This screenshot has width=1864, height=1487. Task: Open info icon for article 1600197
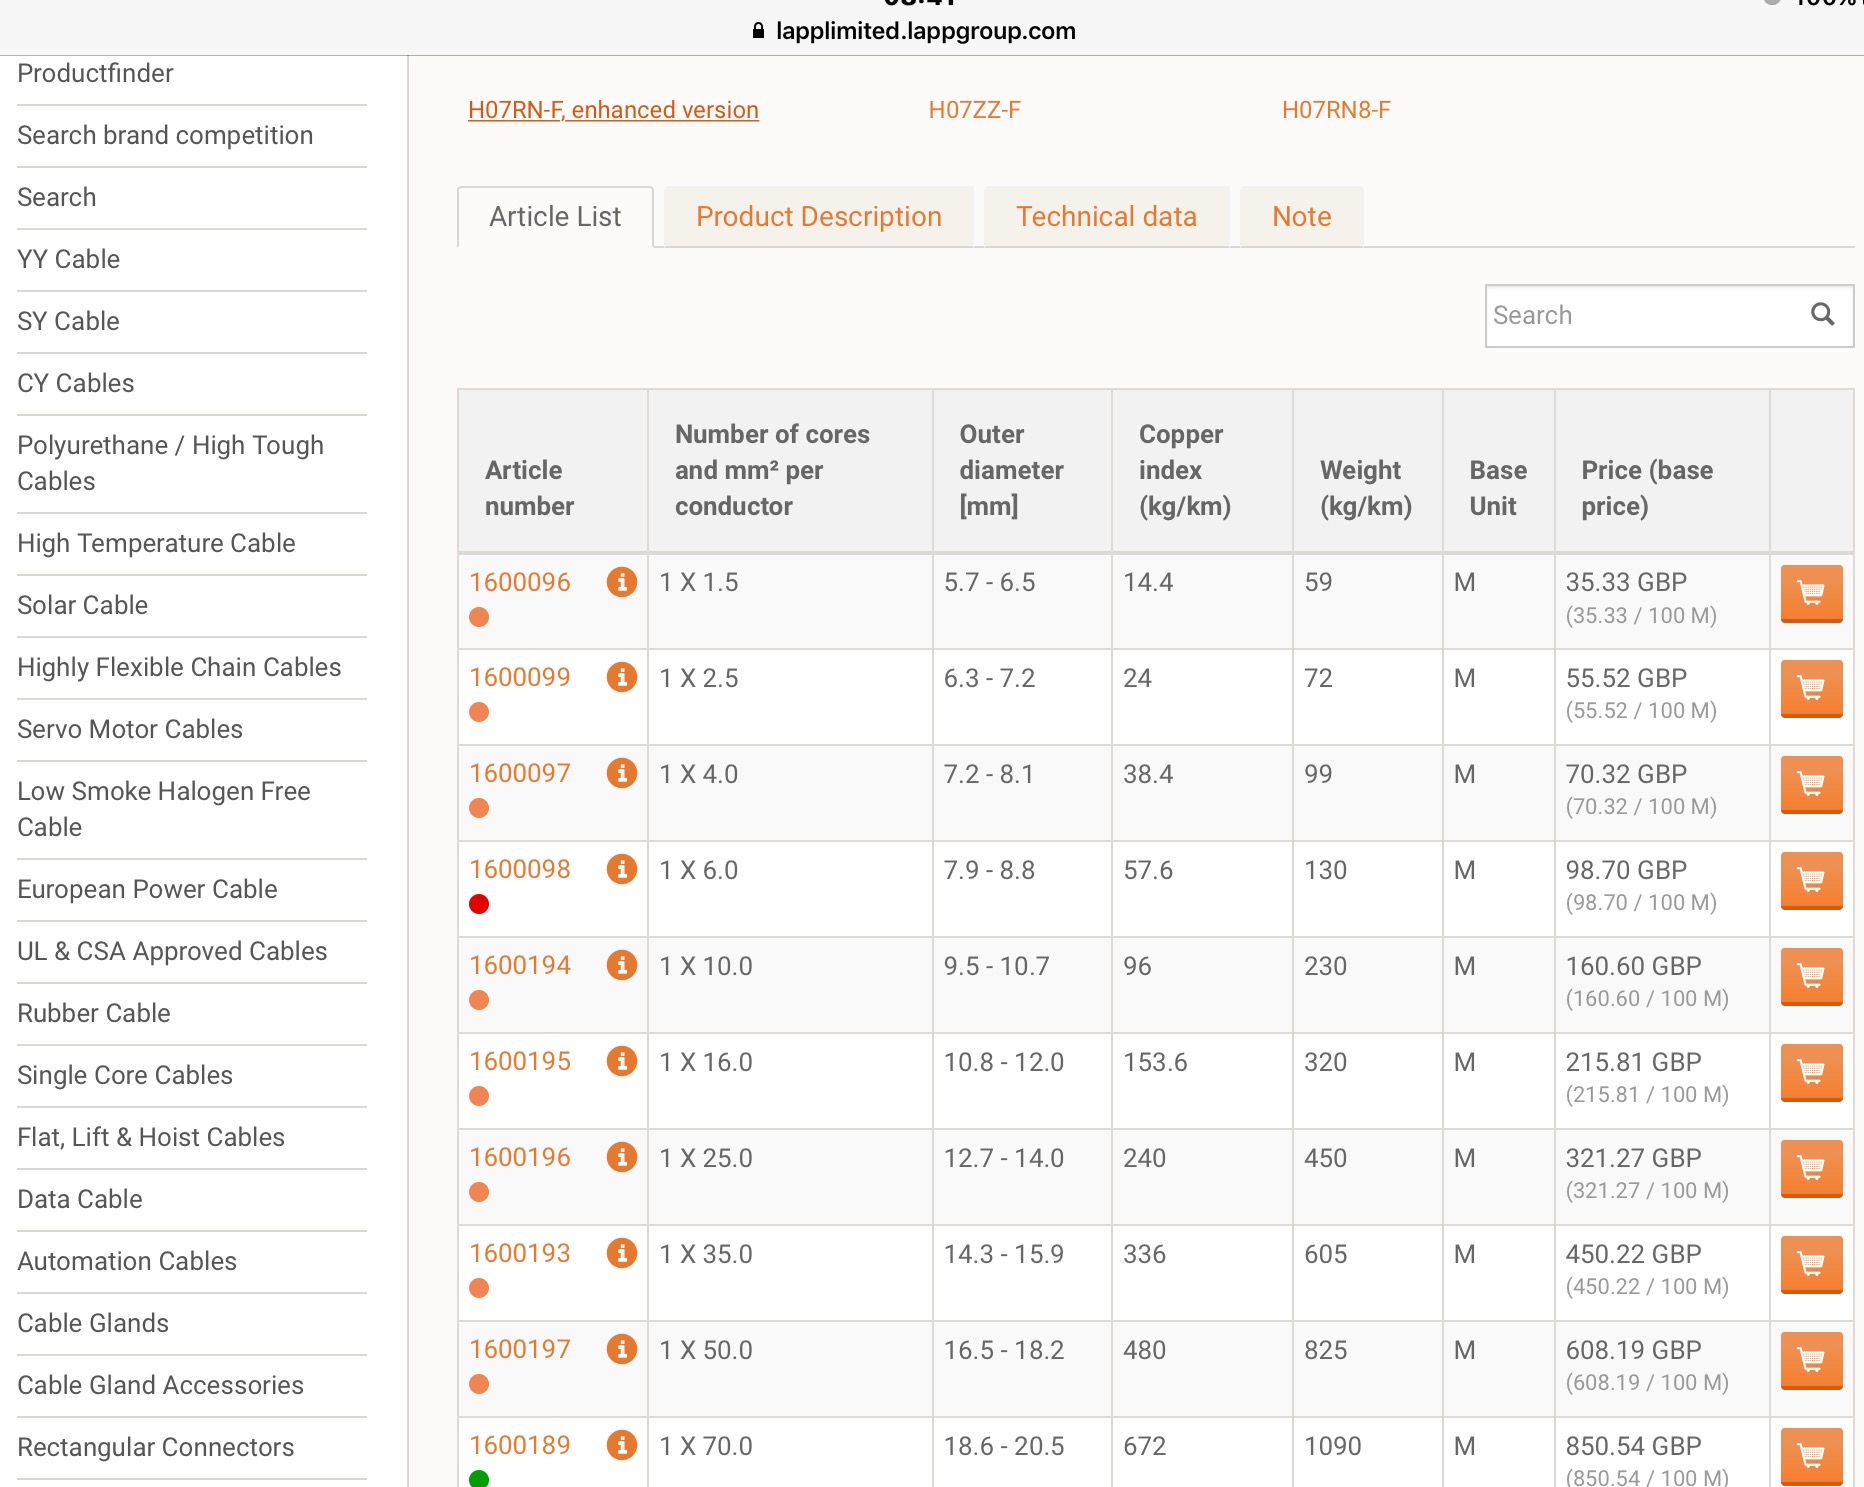pos(622,1349)
